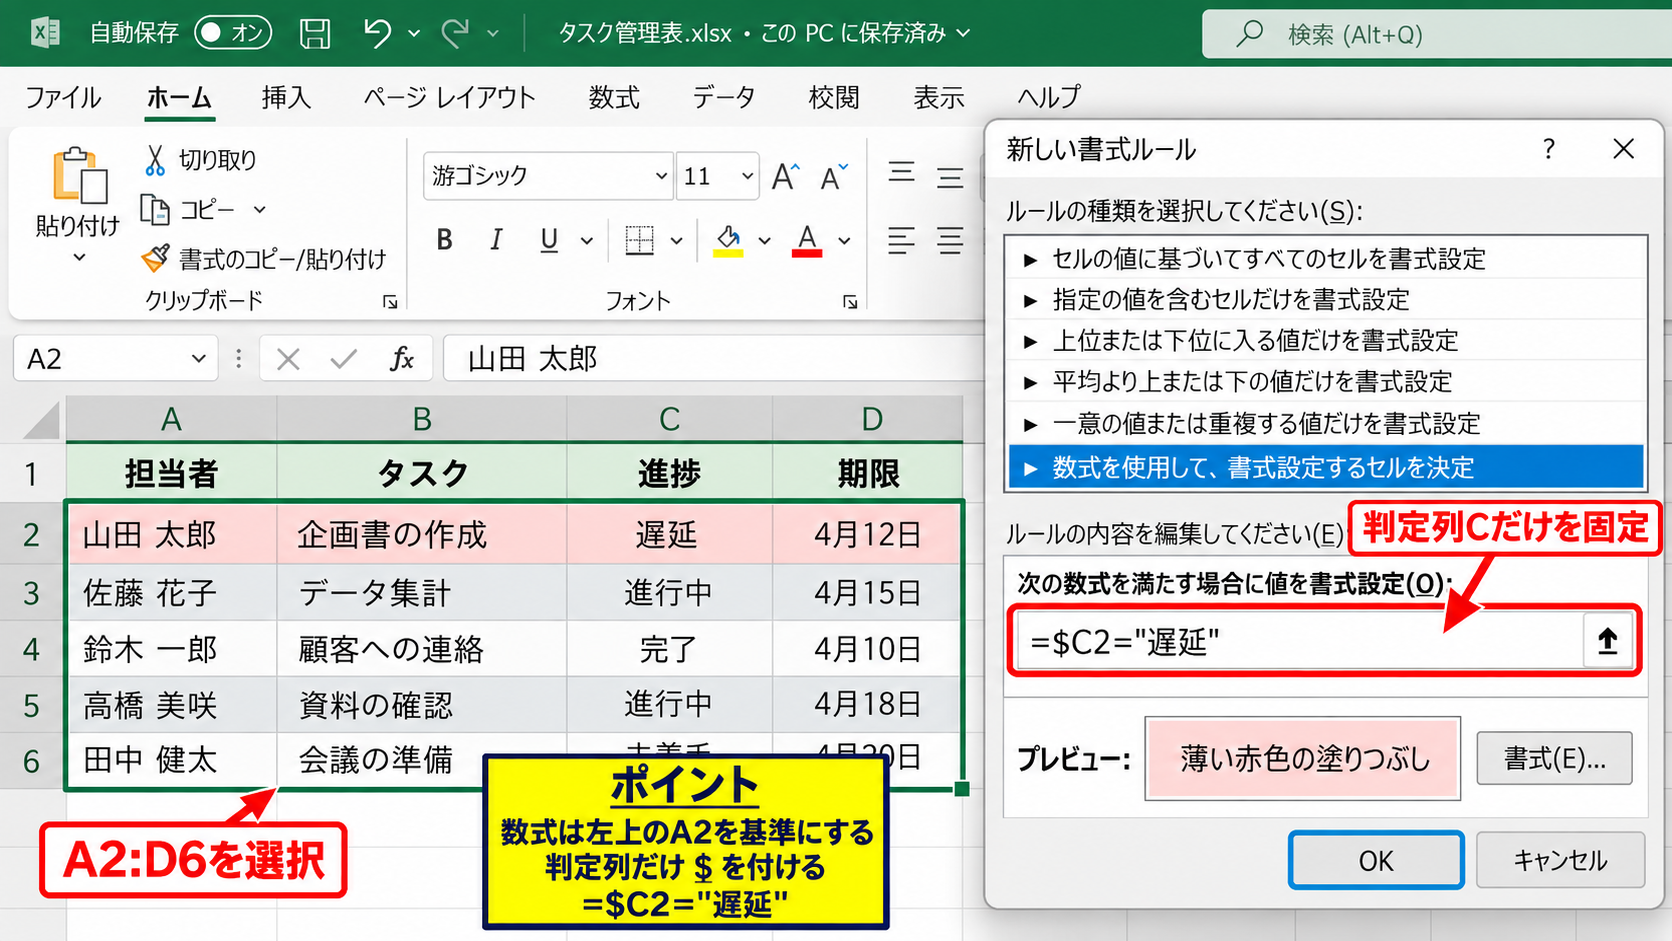Click the 切り取り scissors icon
The height and width of the screenshot is (941, 1672).
[x=155, y=160]
